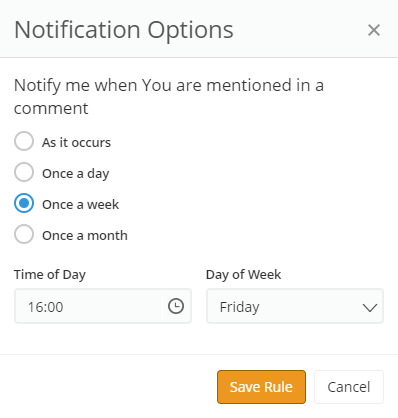Save the notification rule
This screenshot has height=418, width=398.
click(x=261, y=387)
